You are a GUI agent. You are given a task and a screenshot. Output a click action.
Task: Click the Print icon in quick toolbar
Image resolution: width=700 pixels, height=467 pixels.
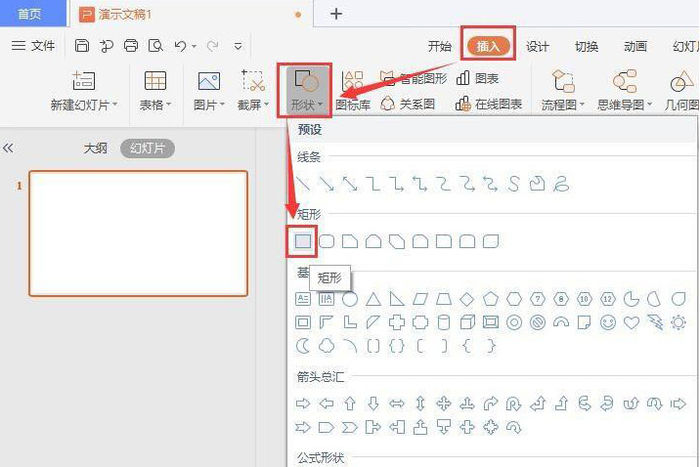131,46
